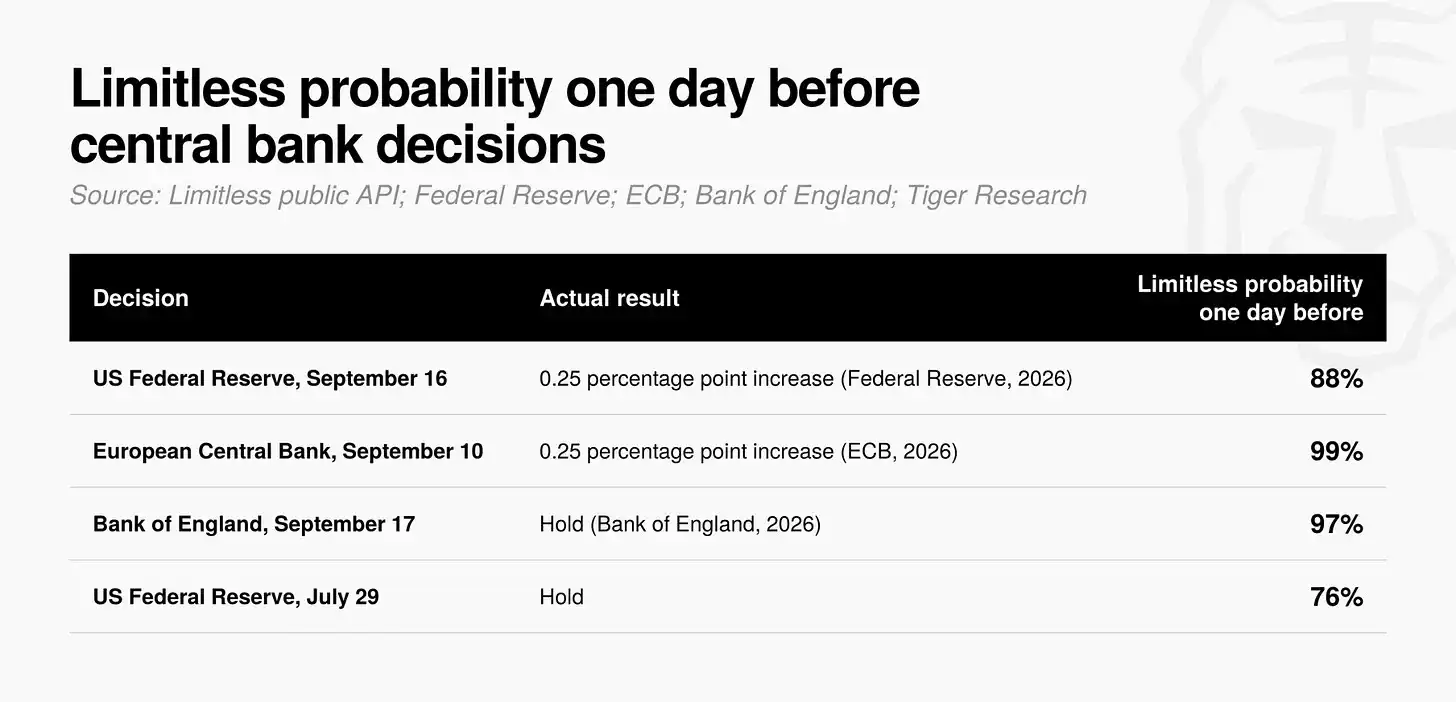
Task: Select the US Federal Reserve, September 16 row
Action: pos(728,379)
